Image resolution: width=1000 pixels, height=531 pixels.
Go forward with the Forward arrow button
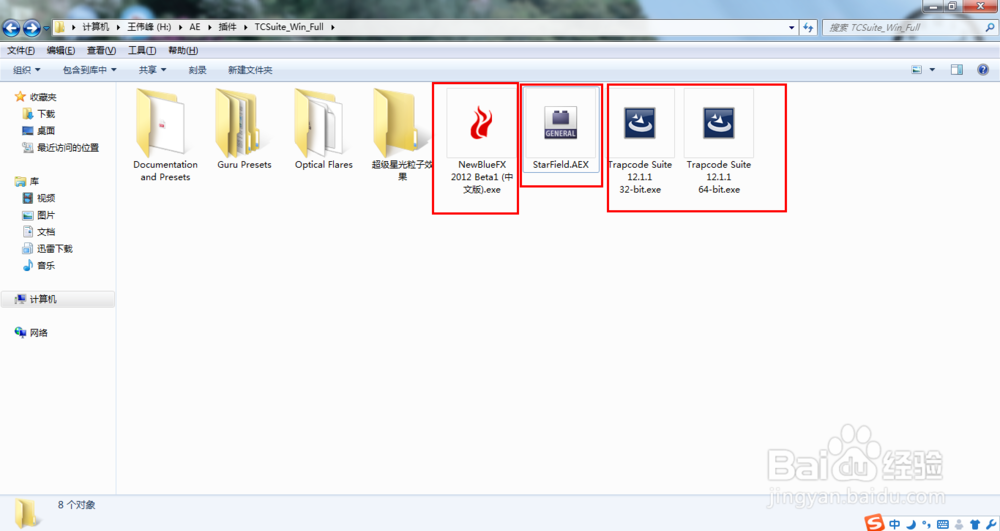31,27
